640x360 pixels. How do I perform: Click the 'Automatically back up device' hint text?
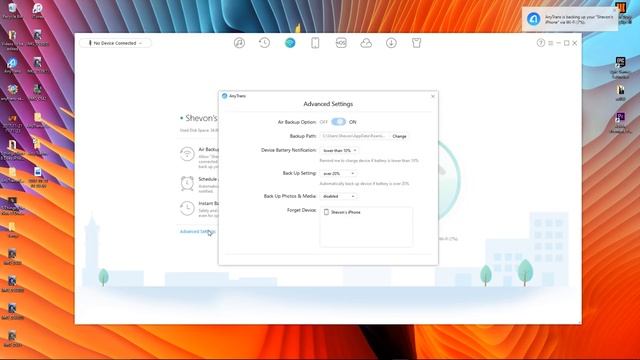click(x=364, y=184)
